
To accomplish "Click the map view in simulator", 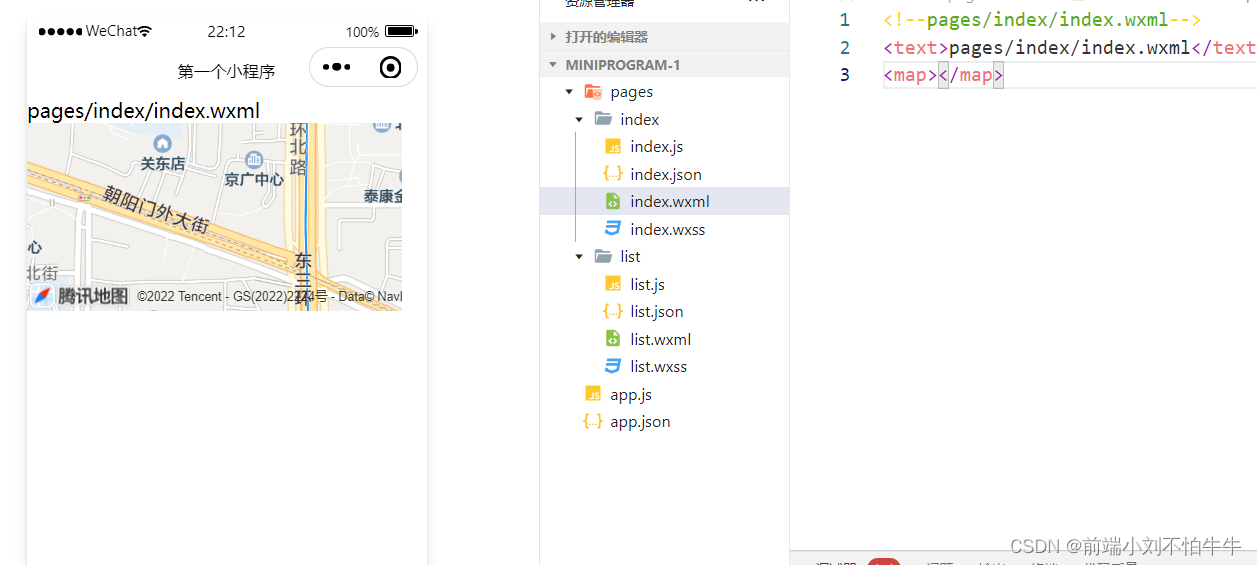I will pos(214,216).
